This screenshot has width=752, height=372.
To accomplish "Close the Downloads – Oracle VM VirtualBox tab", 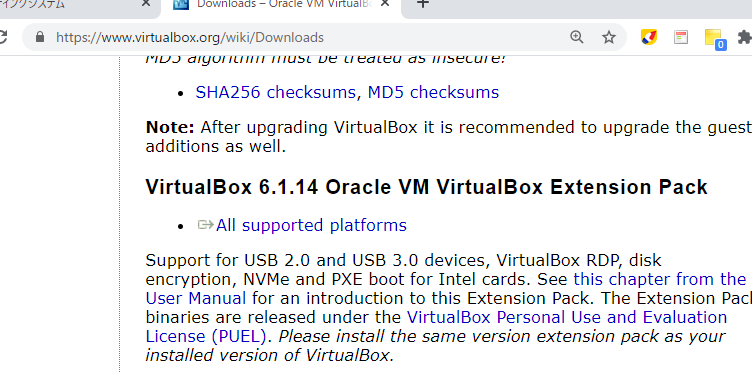I will [385, 4].
